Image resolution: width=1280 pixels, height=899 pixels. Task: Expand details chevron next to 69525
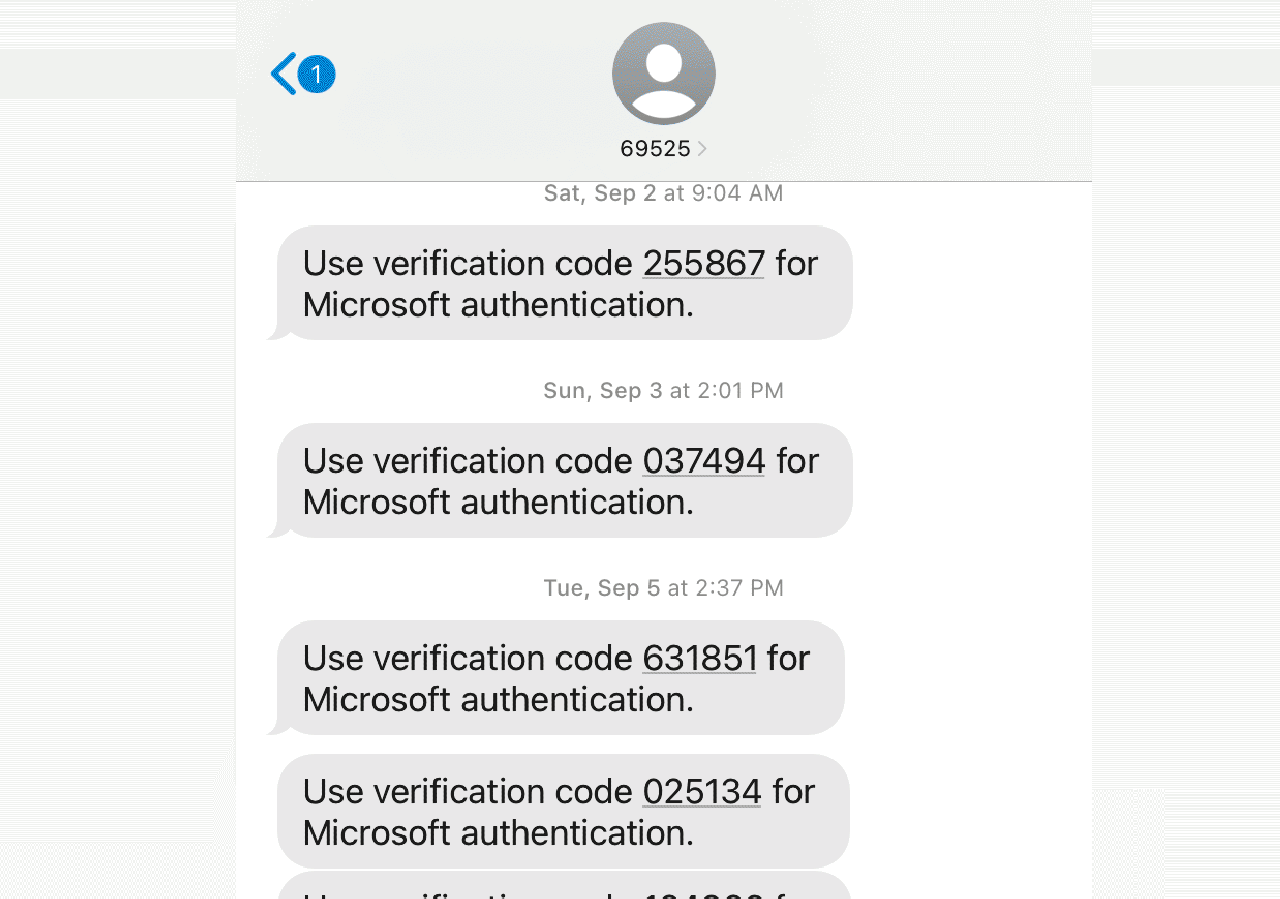702,149
